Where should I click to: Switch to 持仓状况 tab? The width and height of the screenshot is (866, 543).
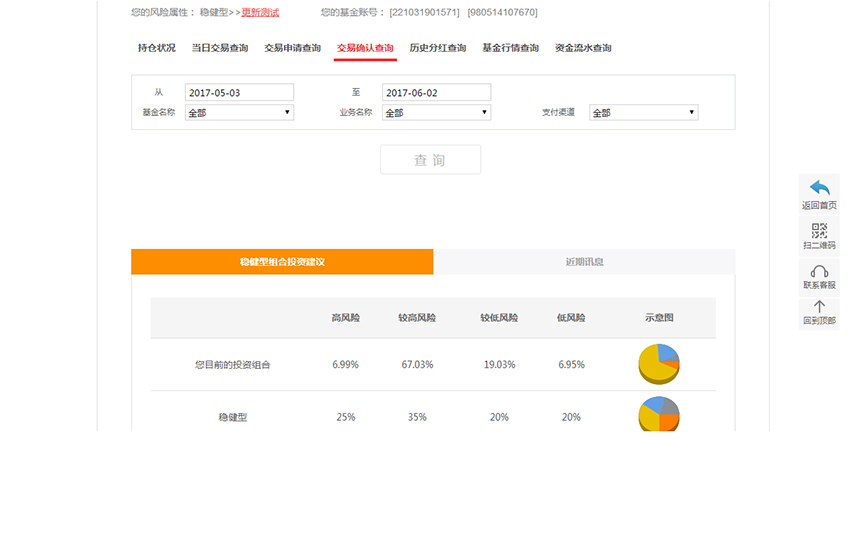pos(157,48)
